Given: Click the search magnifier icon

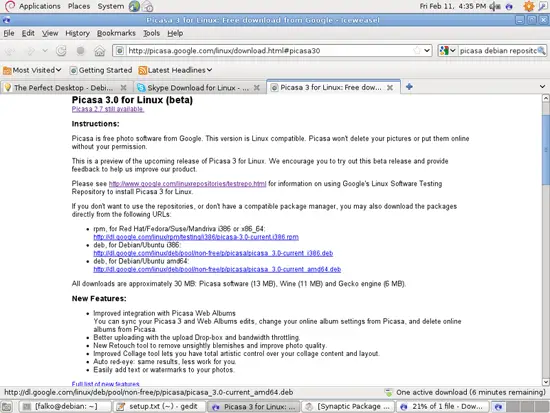Looking at the screenshot, I should [542, 51].
